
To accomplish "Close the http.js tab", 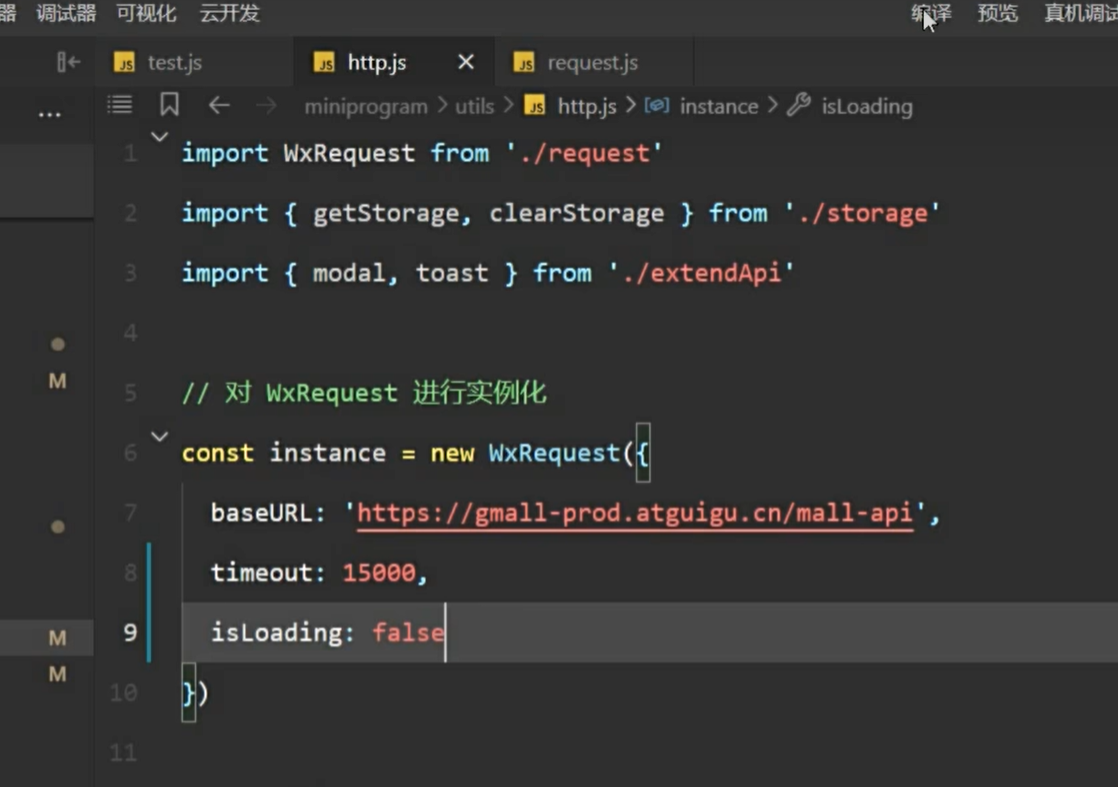I will pos(465,62).
